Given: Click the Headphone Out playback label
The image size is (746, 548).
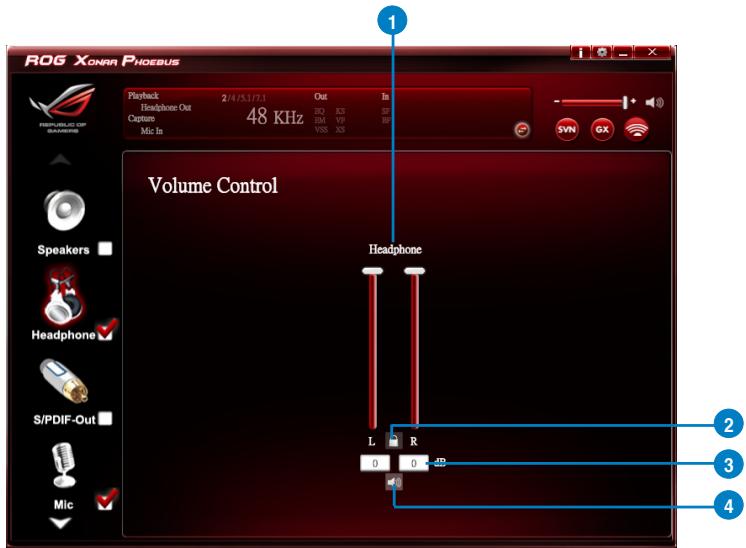Looking at the screenshot, I should [x=166, y=108].
